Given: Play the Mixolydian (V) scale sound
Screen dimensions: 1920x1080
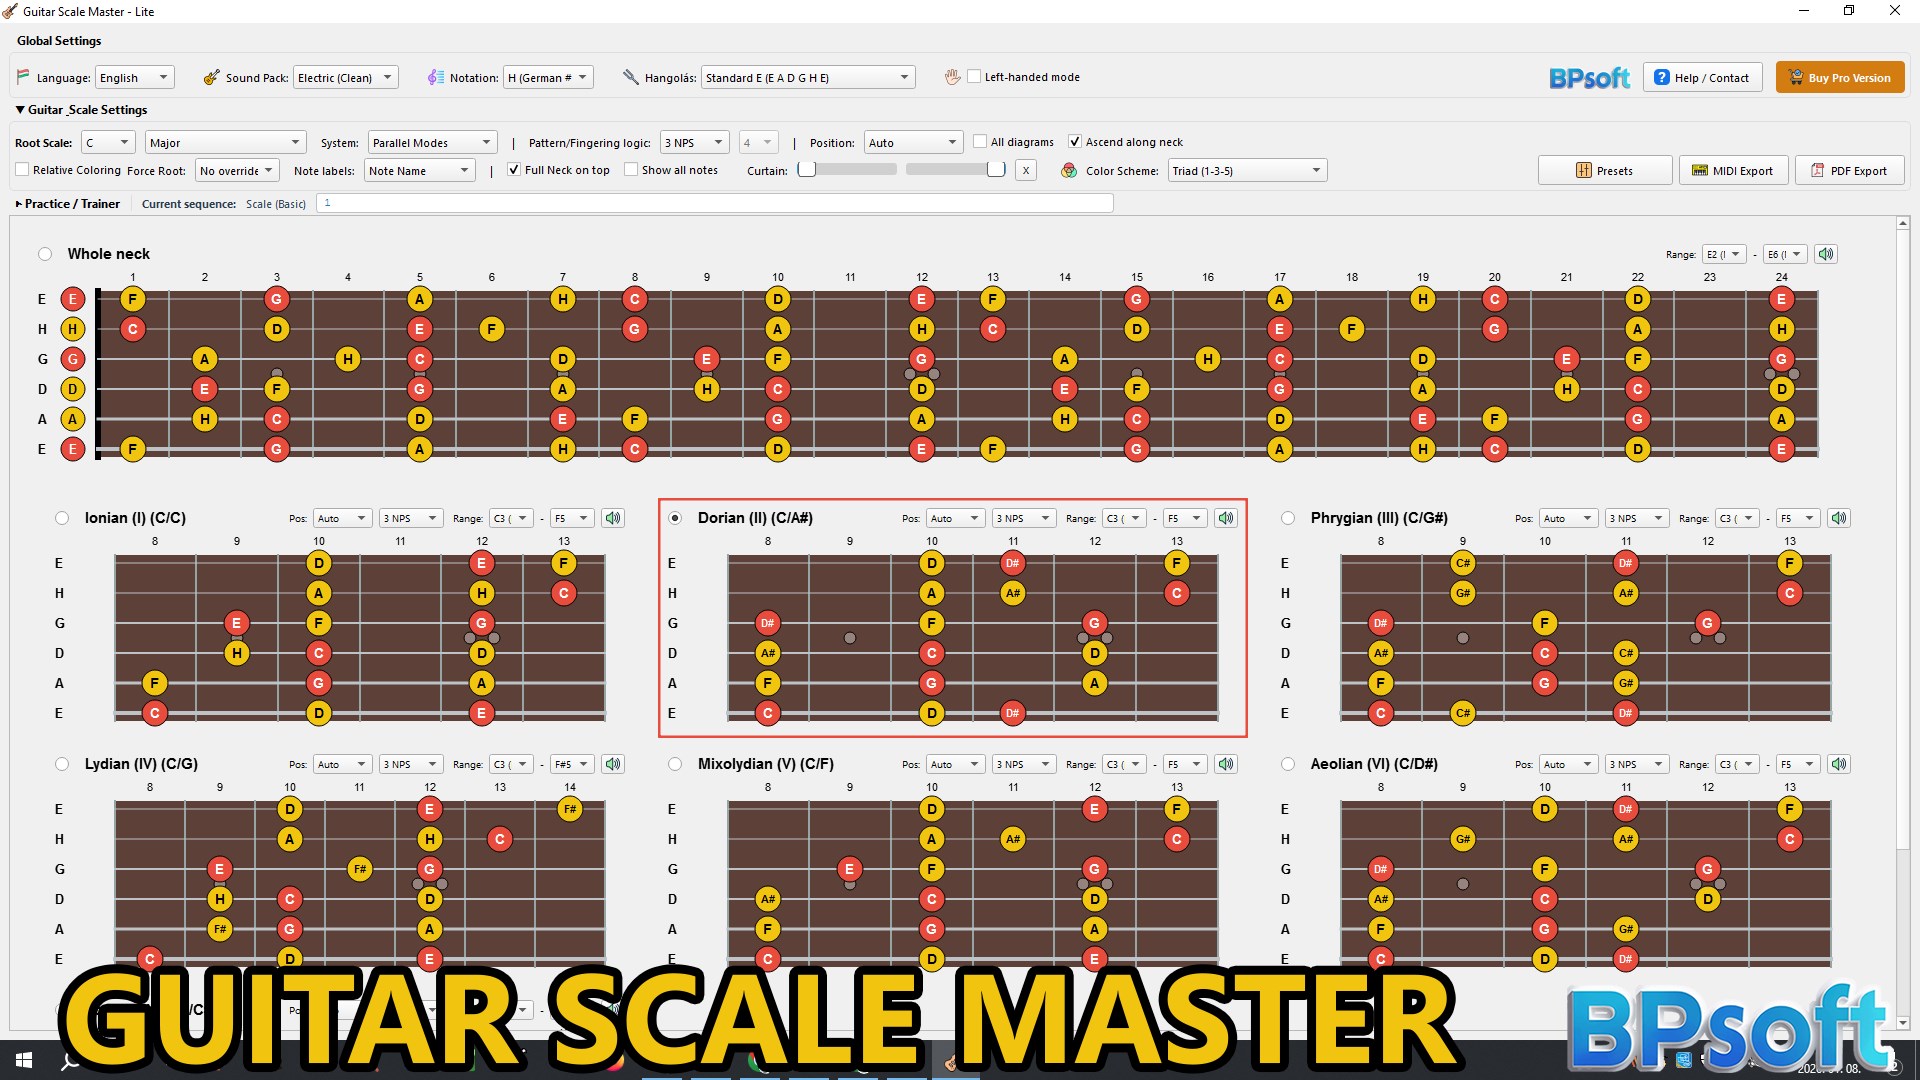Looking at the screenshot, I should click(1226, 764).
